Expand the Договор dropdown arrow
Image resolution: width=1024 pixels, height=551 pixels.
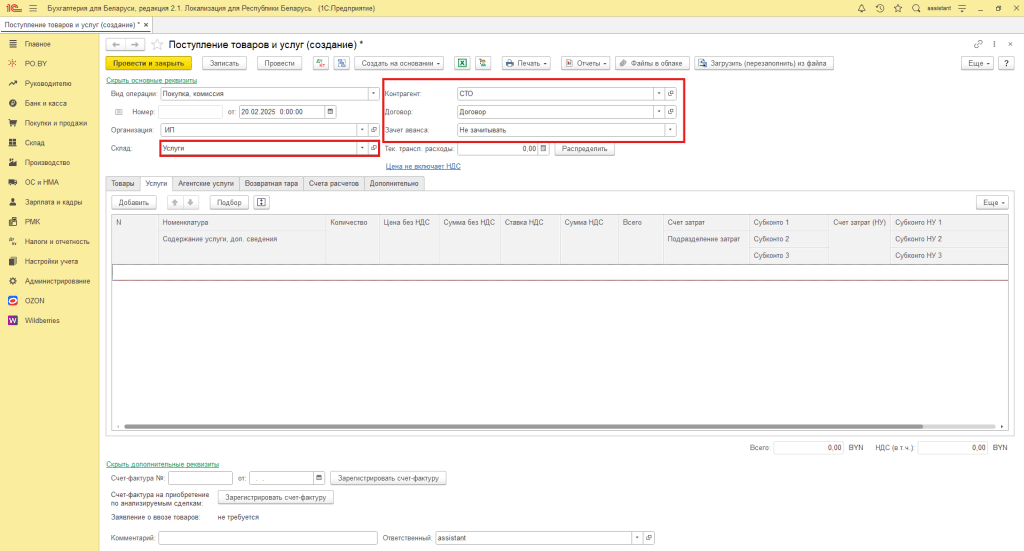coord(658,112)
